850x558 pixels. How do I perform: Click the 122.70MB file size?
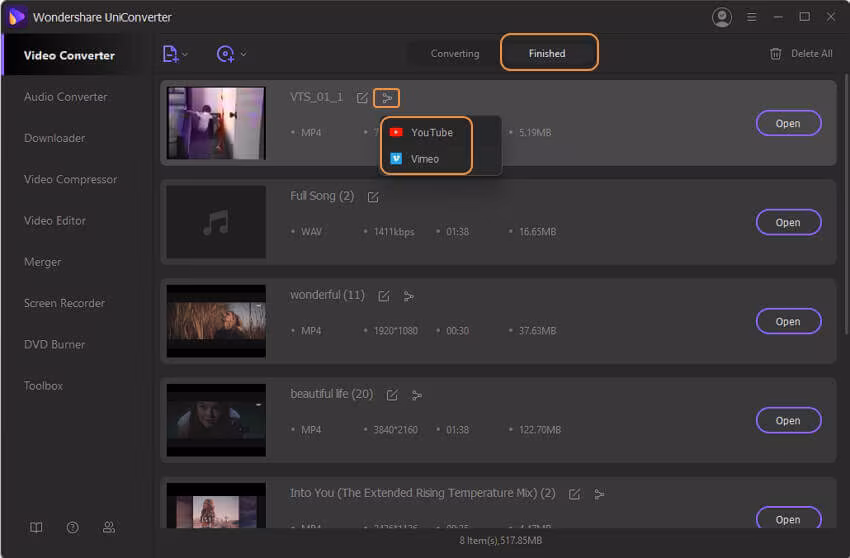[x=540, y=430]
